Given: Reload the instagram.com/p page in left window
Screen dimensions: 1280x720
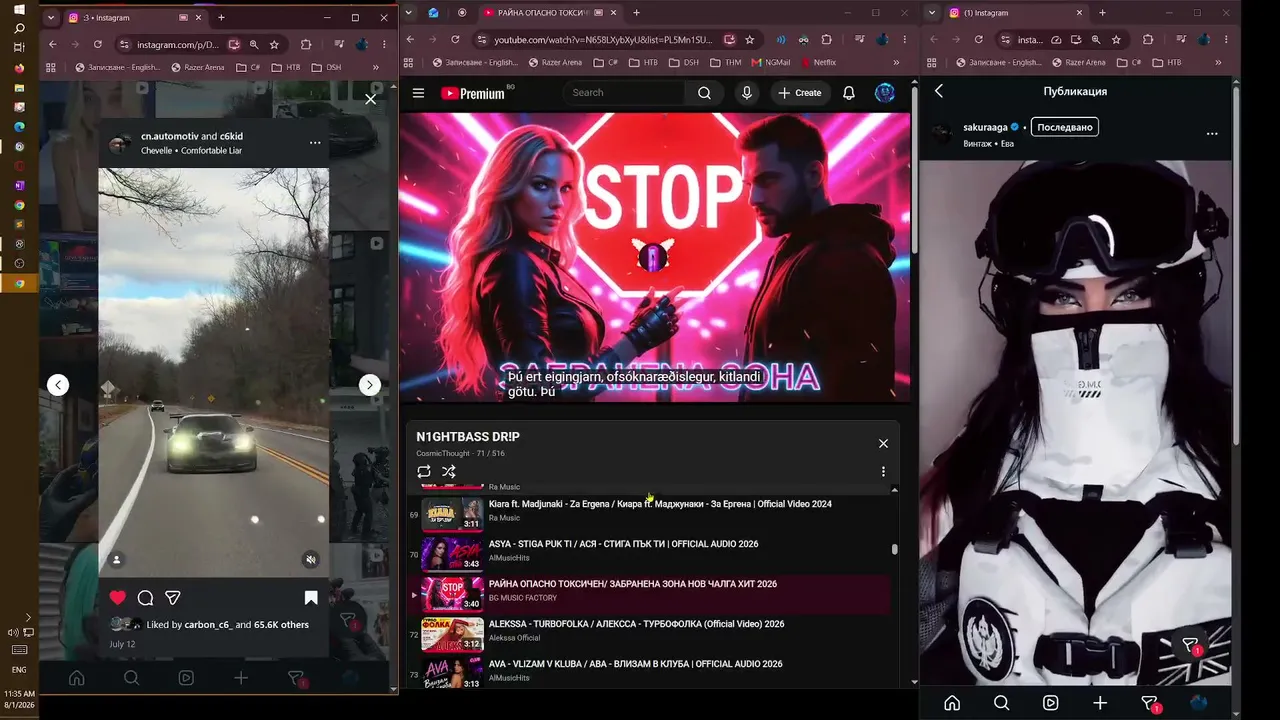Looking at the screenshot, I should tap(98, 44).
